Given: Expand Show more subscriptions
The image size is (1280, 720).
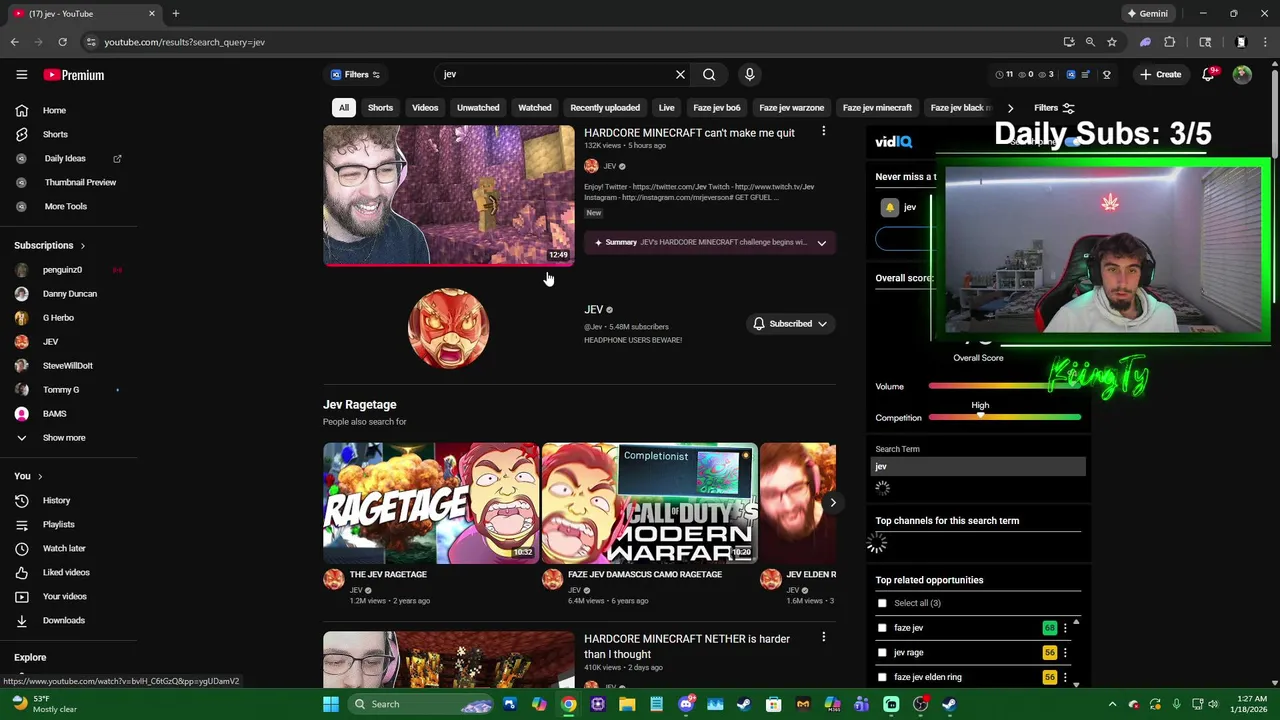Looking at the screenshot, I should pyautogui.click(x=64, y=438).
